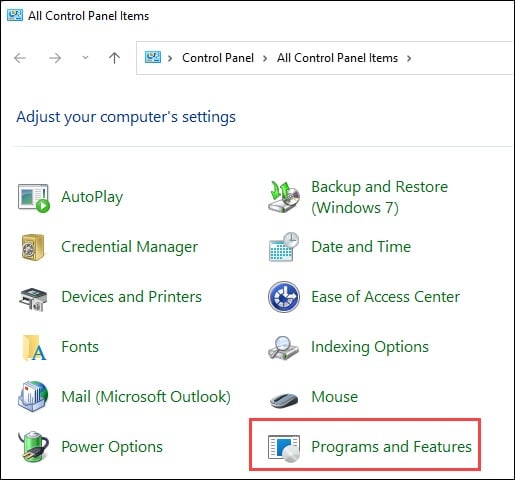Click the Indexing Options magnifier icon
Screen dimensions: 515x480
pos(284,348)
